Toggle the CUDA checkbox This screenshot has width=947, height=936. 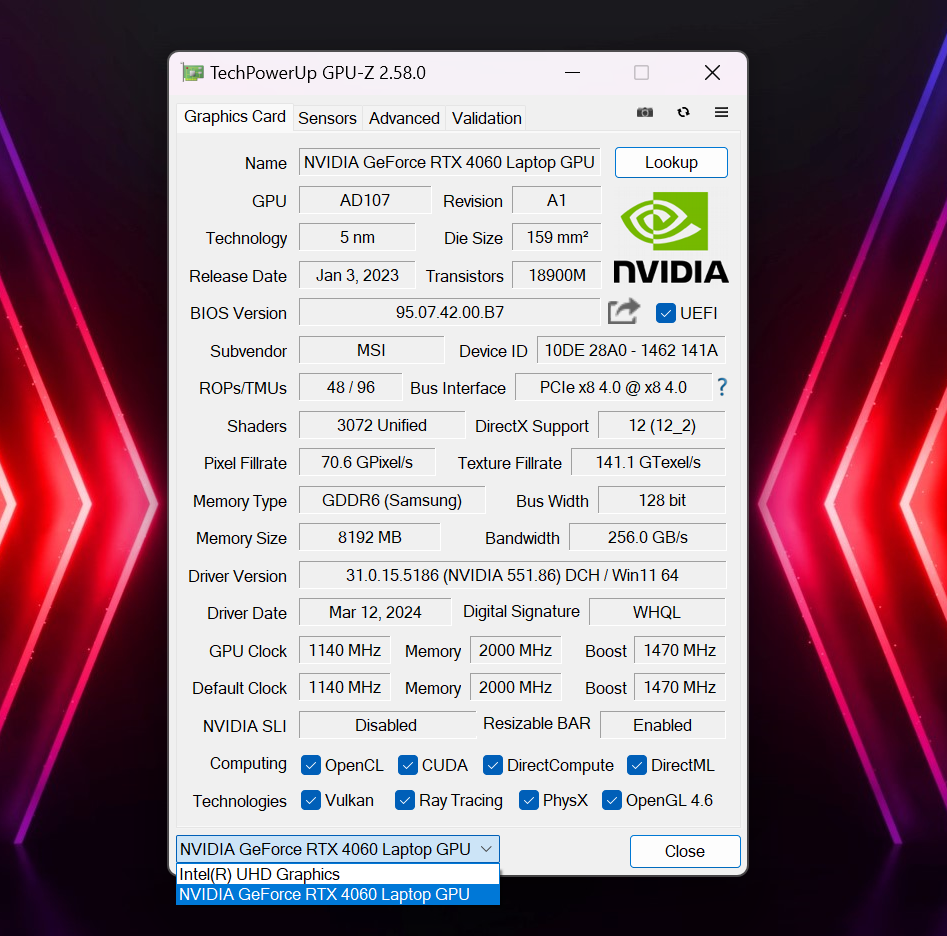click(x=408, y=765)
